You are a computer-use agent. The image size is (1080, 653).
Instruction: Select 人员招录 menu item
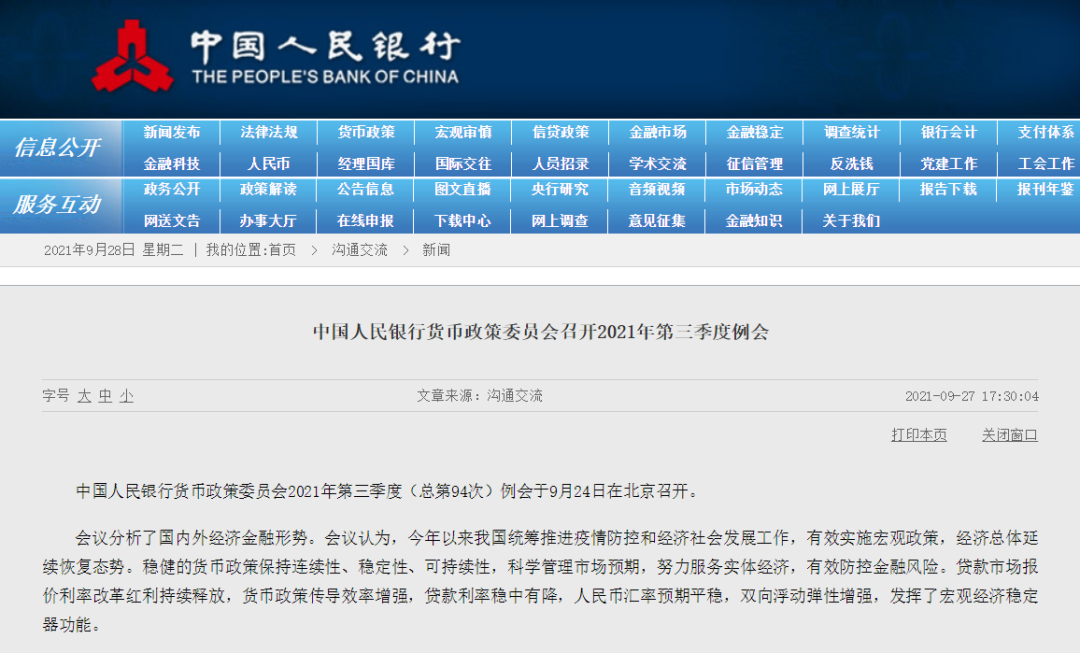(x=560, y=163)
